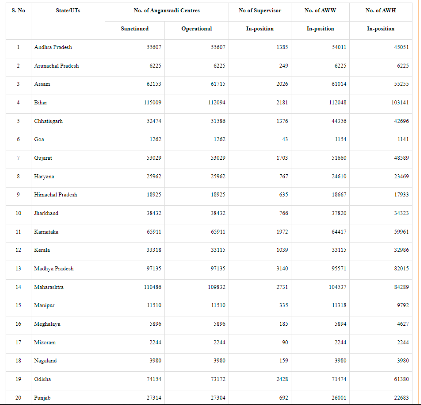Select the Nagaland state cell
Image resolution: width=421 pixels, height=405 pixels.
point(45,361)
